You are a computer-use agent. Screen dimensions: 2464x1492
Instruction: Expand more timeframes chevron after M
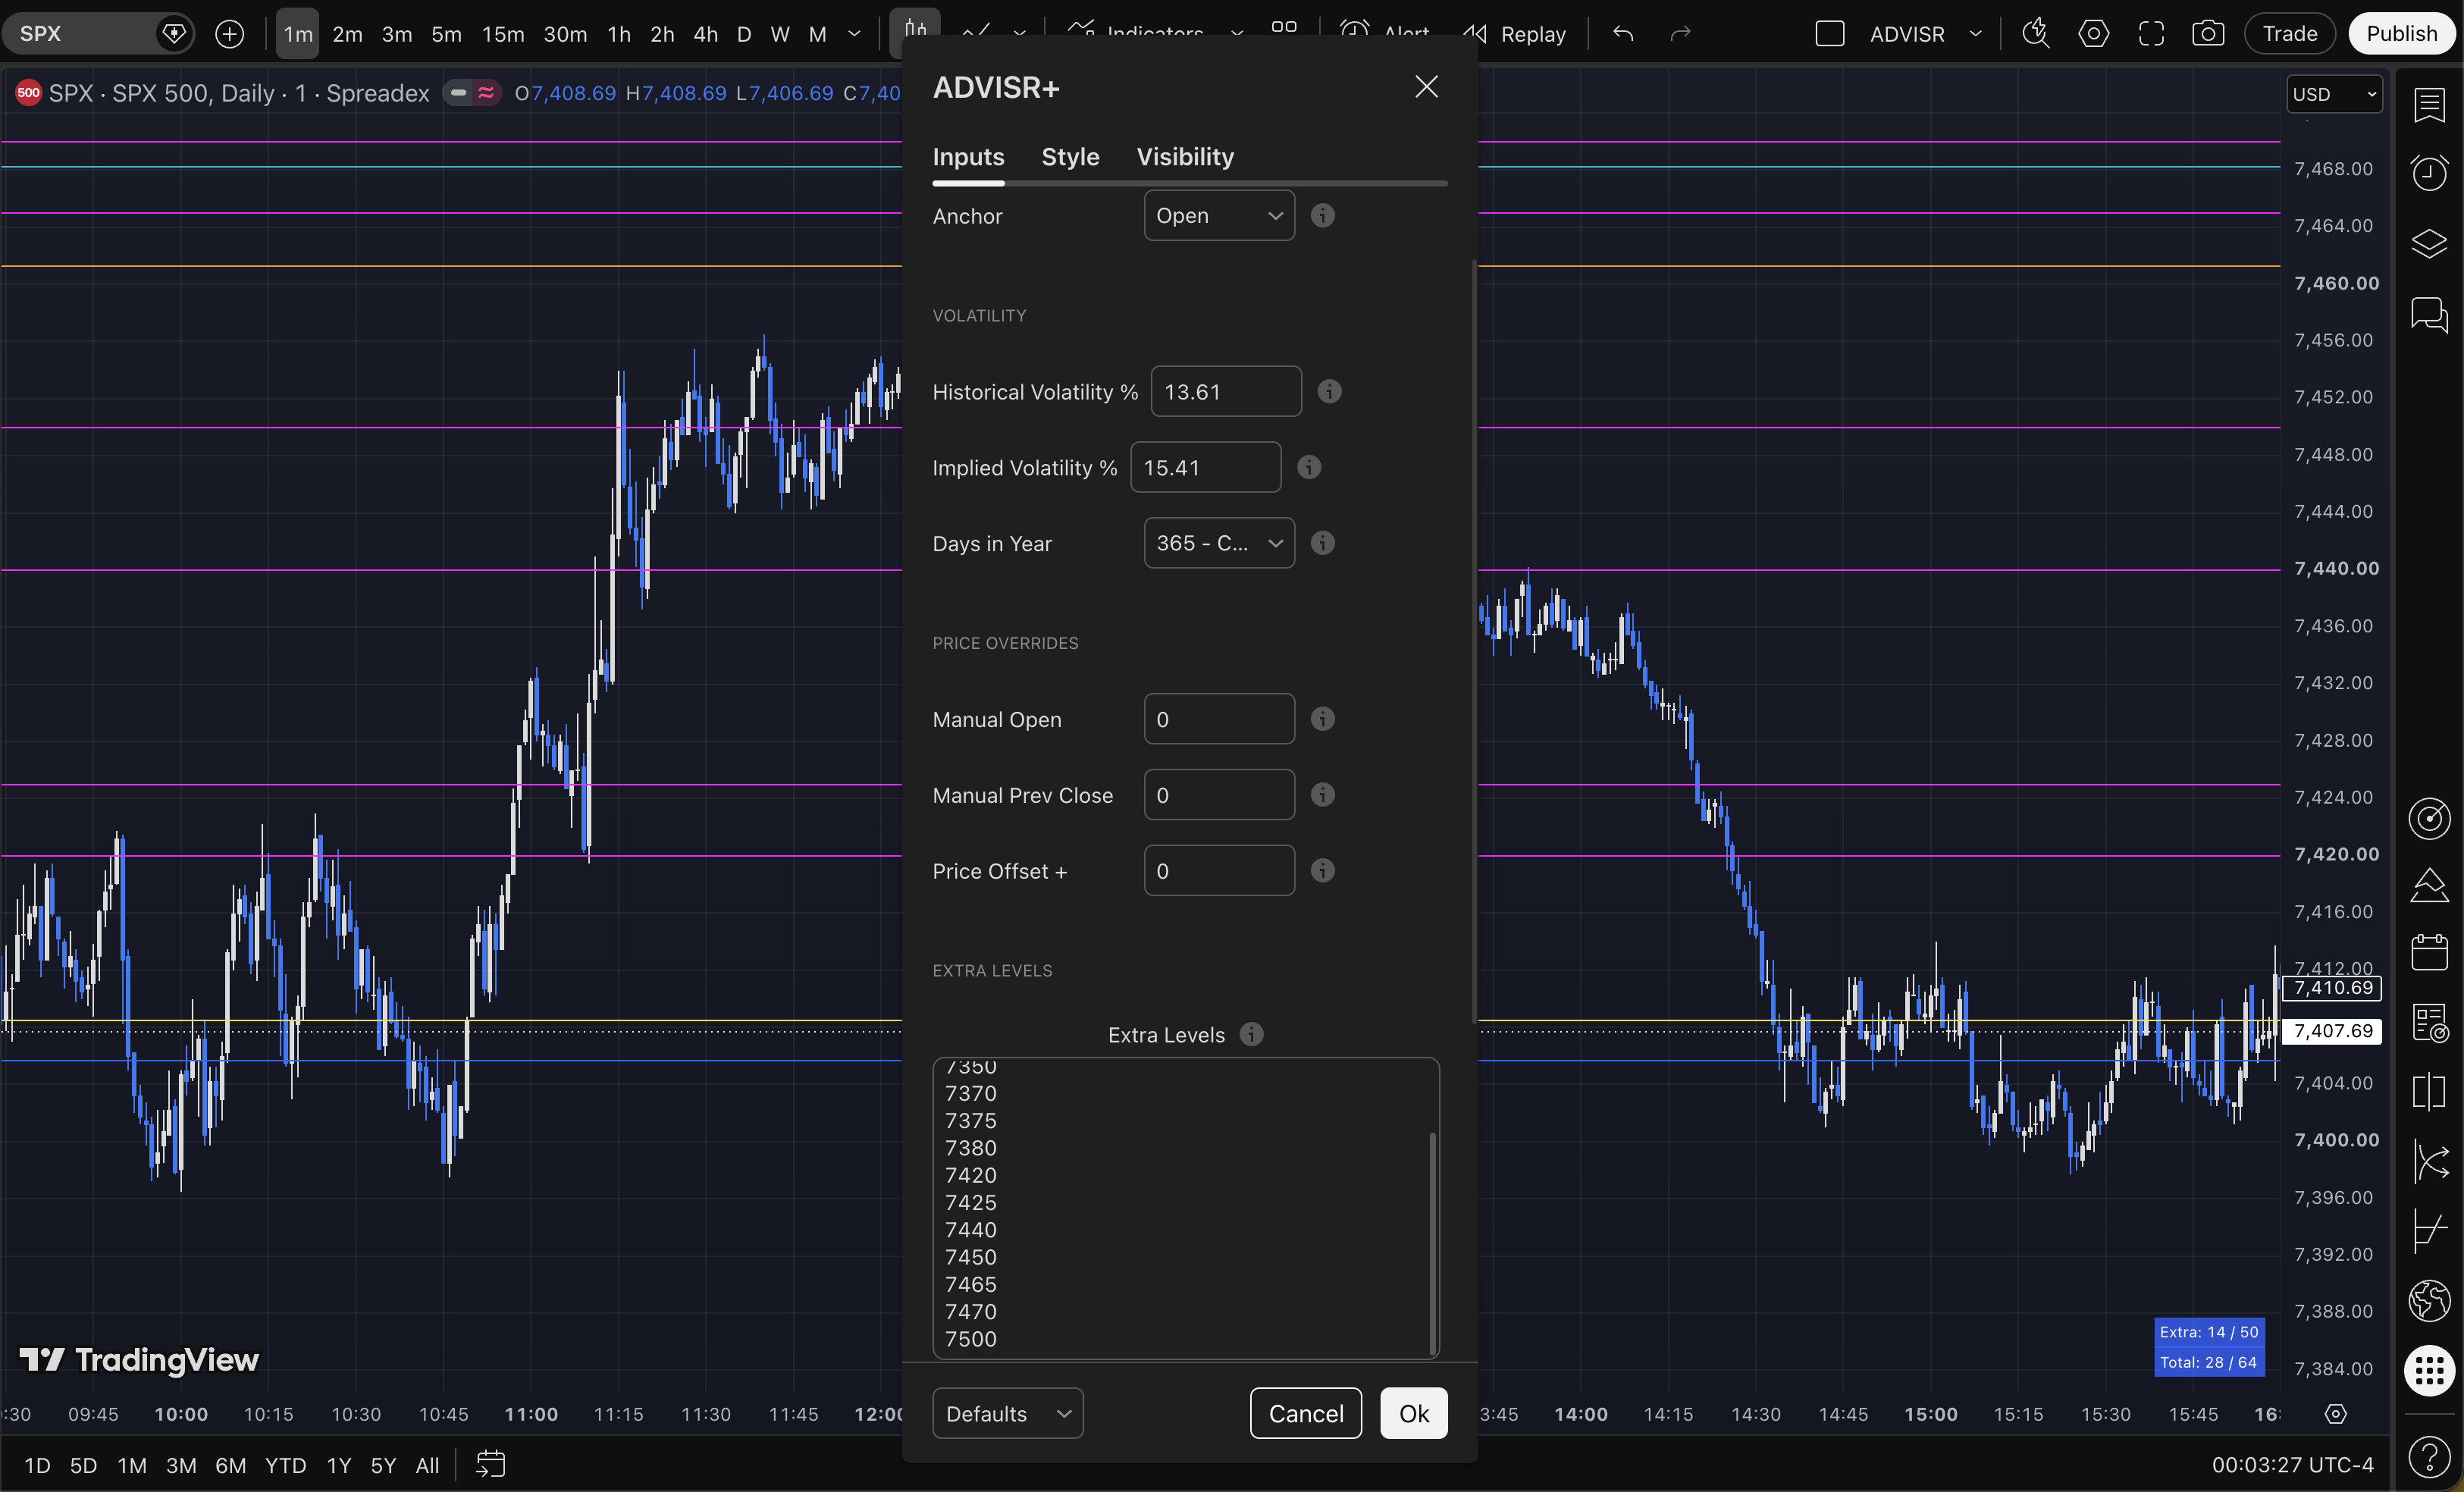pyautogui.click(x=854, y=34)
